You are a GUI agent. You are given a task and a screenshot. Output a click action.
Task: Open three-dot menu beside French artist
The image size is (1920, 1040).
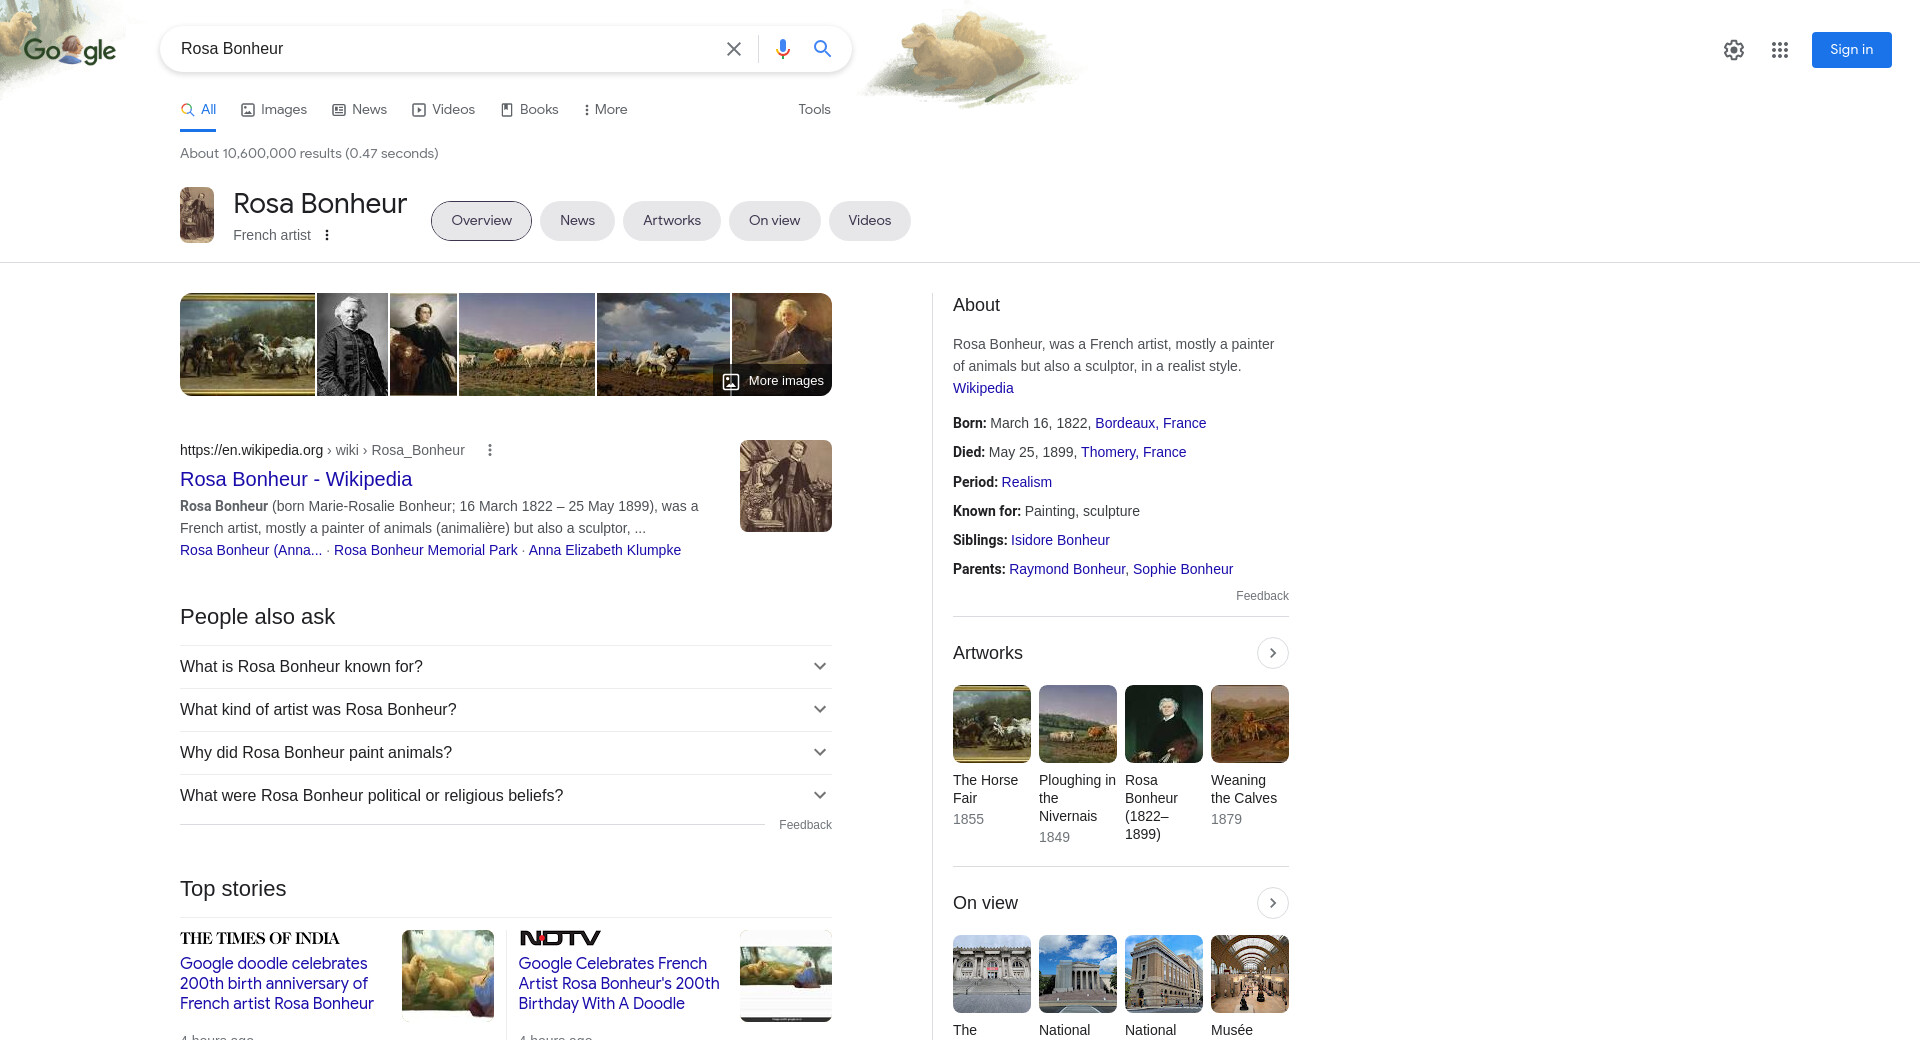coord(327,235)
